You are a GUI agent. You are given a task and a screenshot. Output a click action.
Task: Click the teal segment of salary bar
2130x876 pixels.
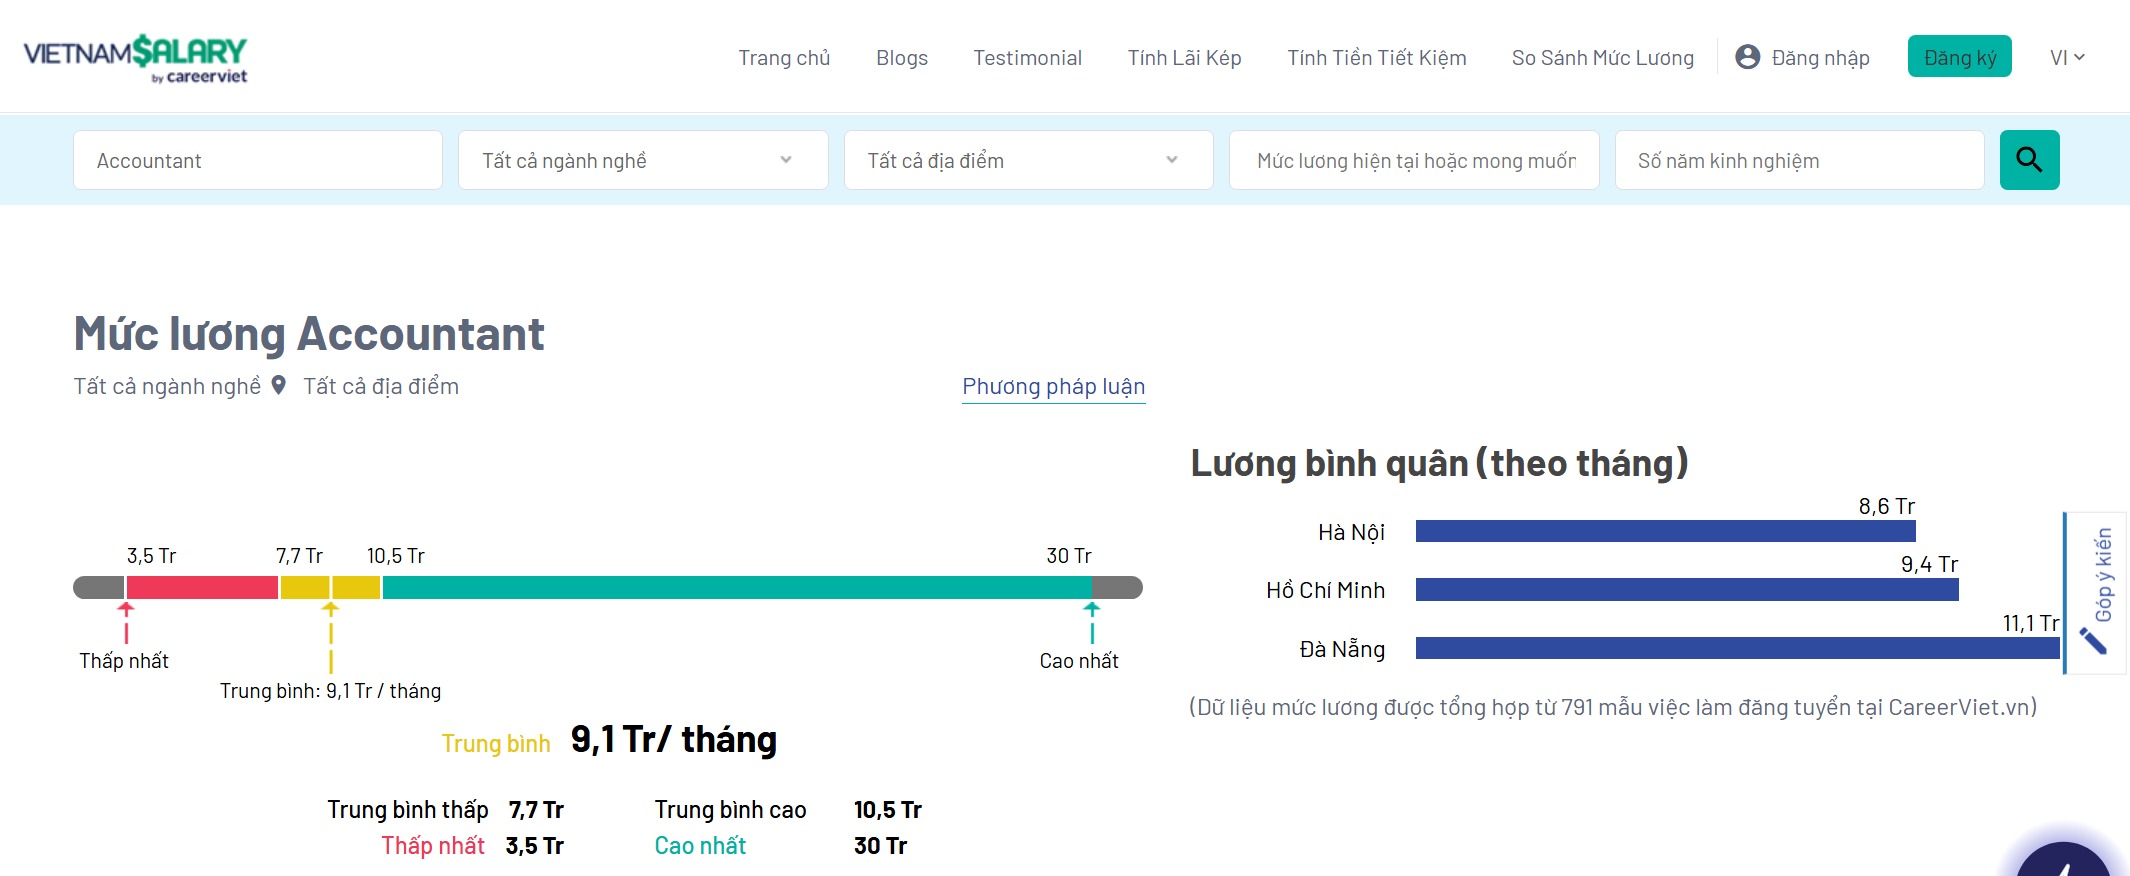(x=736, y=588)
